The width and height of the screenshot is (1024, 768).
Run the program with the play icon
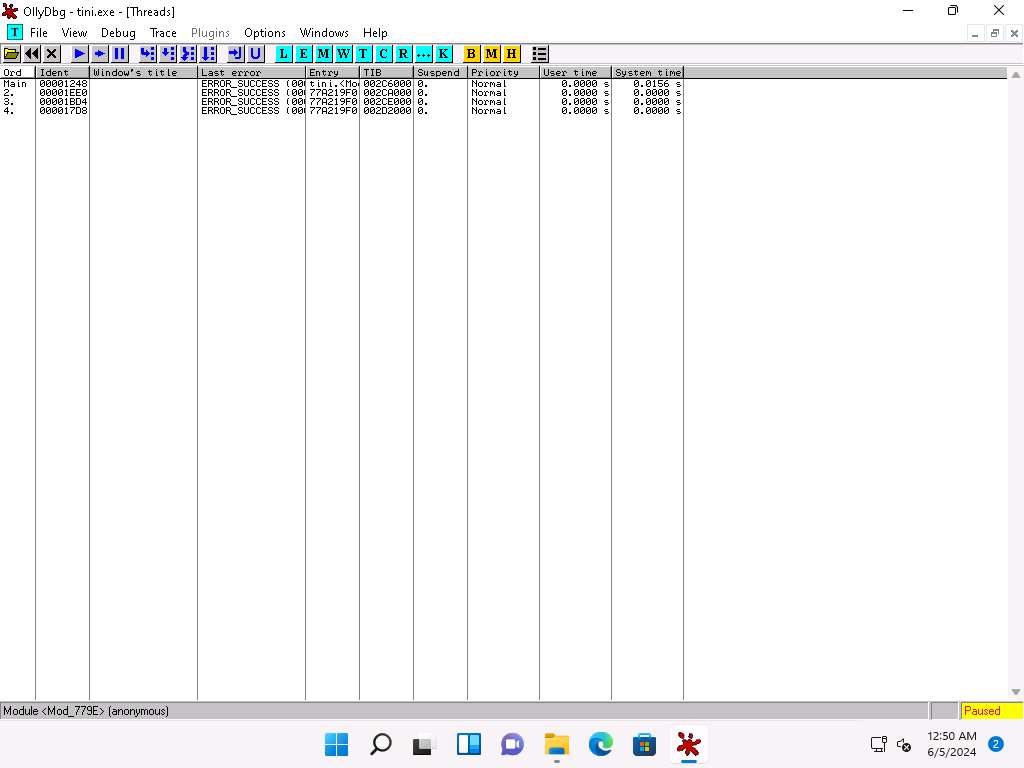click(x=80, y=53)
